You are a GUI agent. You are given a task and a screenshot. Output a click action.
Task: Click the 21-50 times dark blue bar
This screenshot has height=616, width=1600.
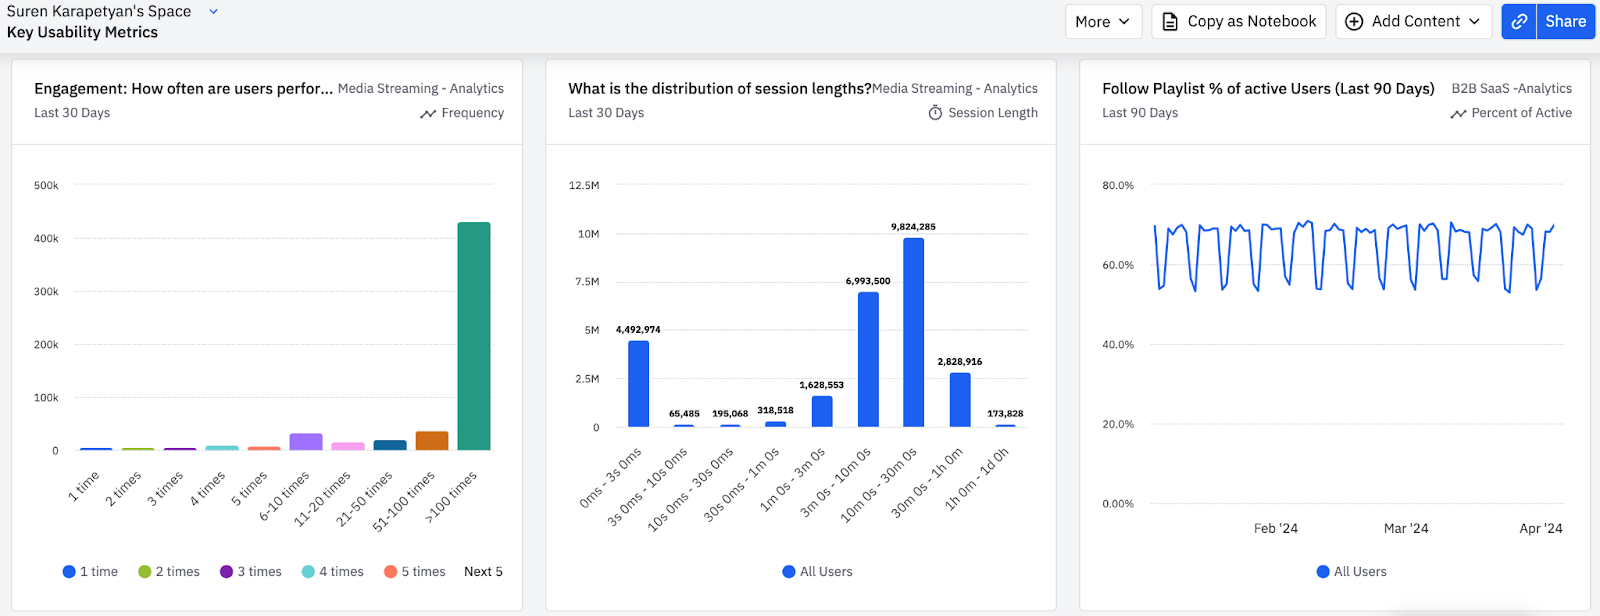tap(390, 445)
